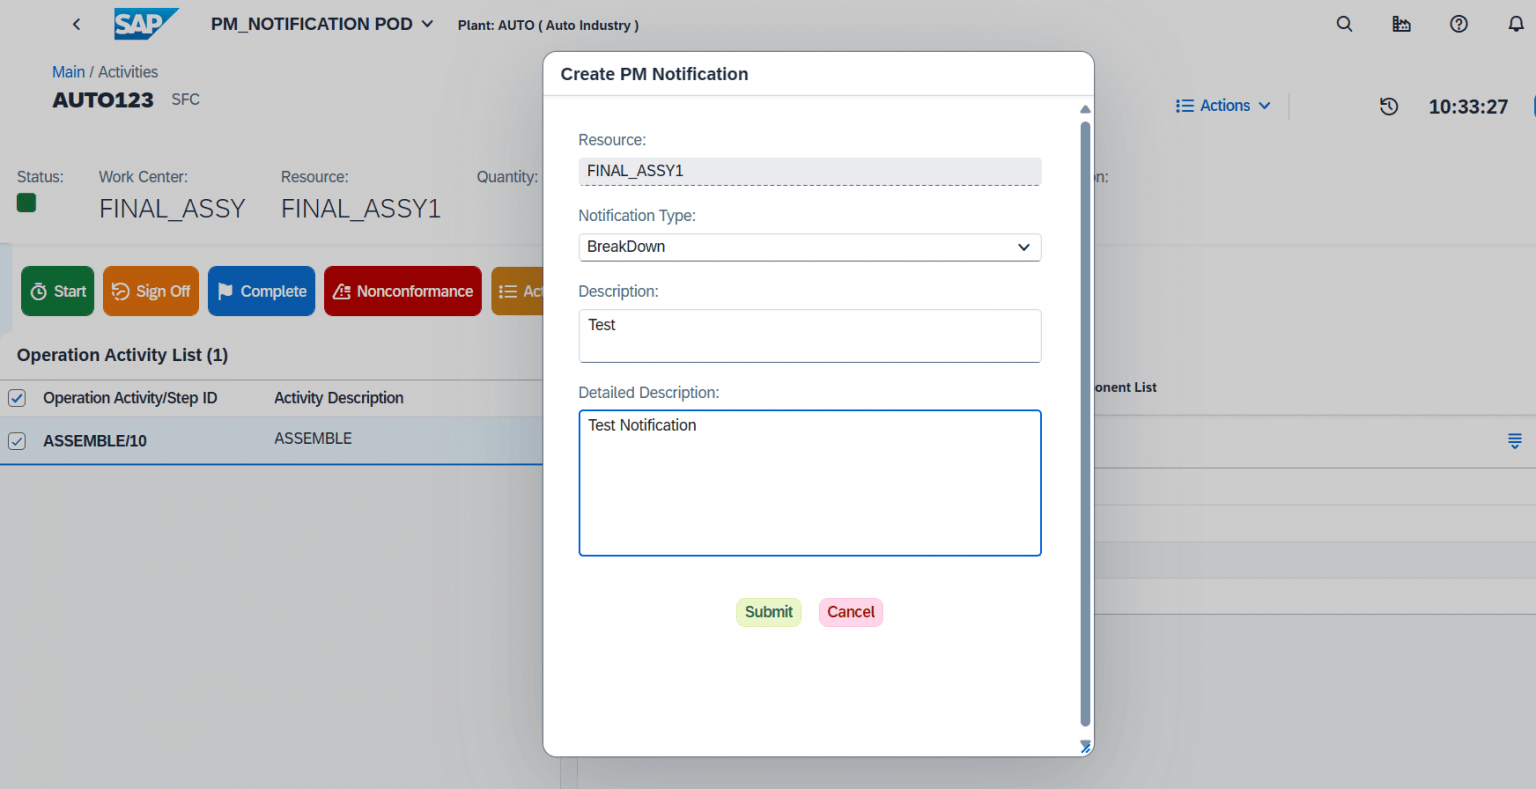
Task: Open the global search magnifier
Action: (x=1344, y=23)
